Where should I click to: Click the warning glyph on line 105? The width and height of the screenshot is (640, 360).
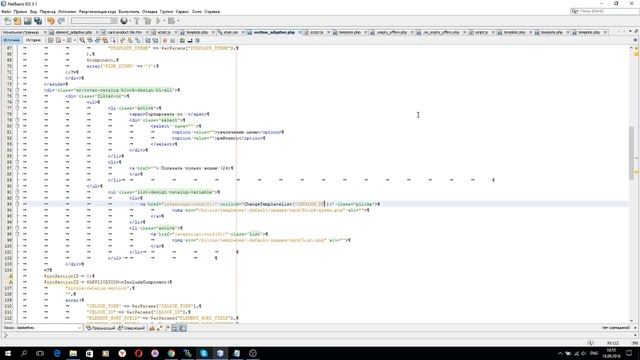(11, 276)
